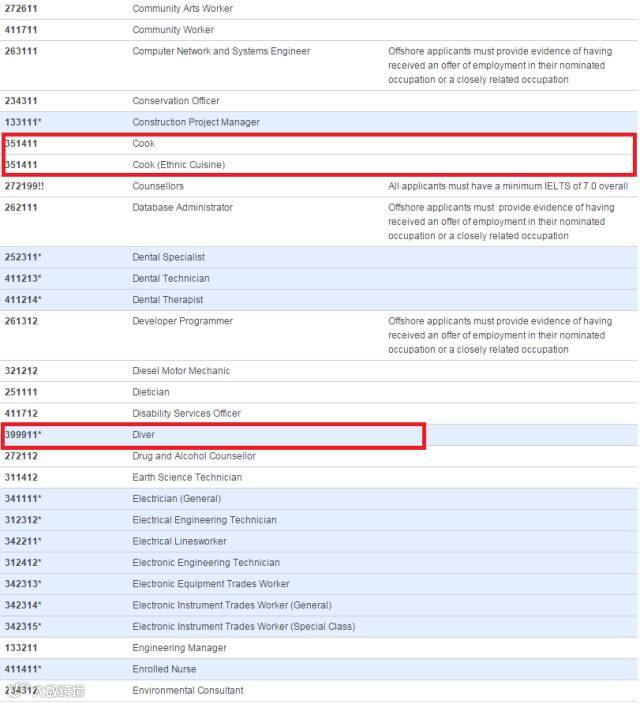640x704 pixels.
Task: Select Diver occupation
Action: pyautogui.click(x=143, y=435)
